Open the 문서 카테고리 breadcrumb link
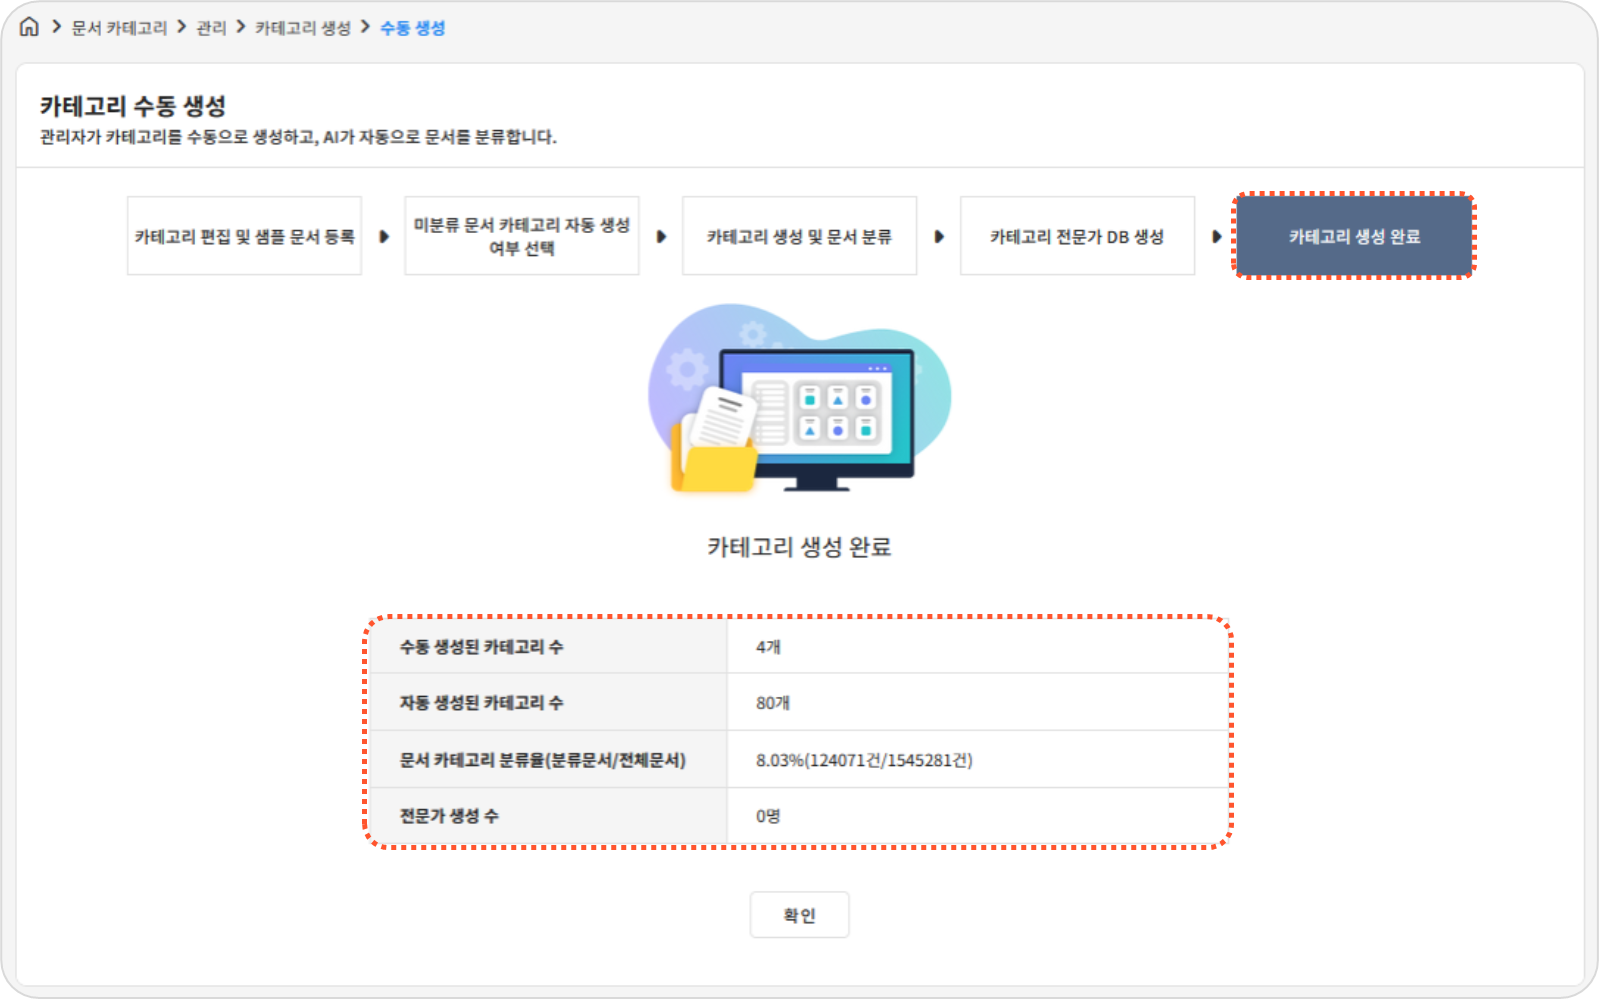This screenshot has width=1599, height=999. tap(119, 28)
